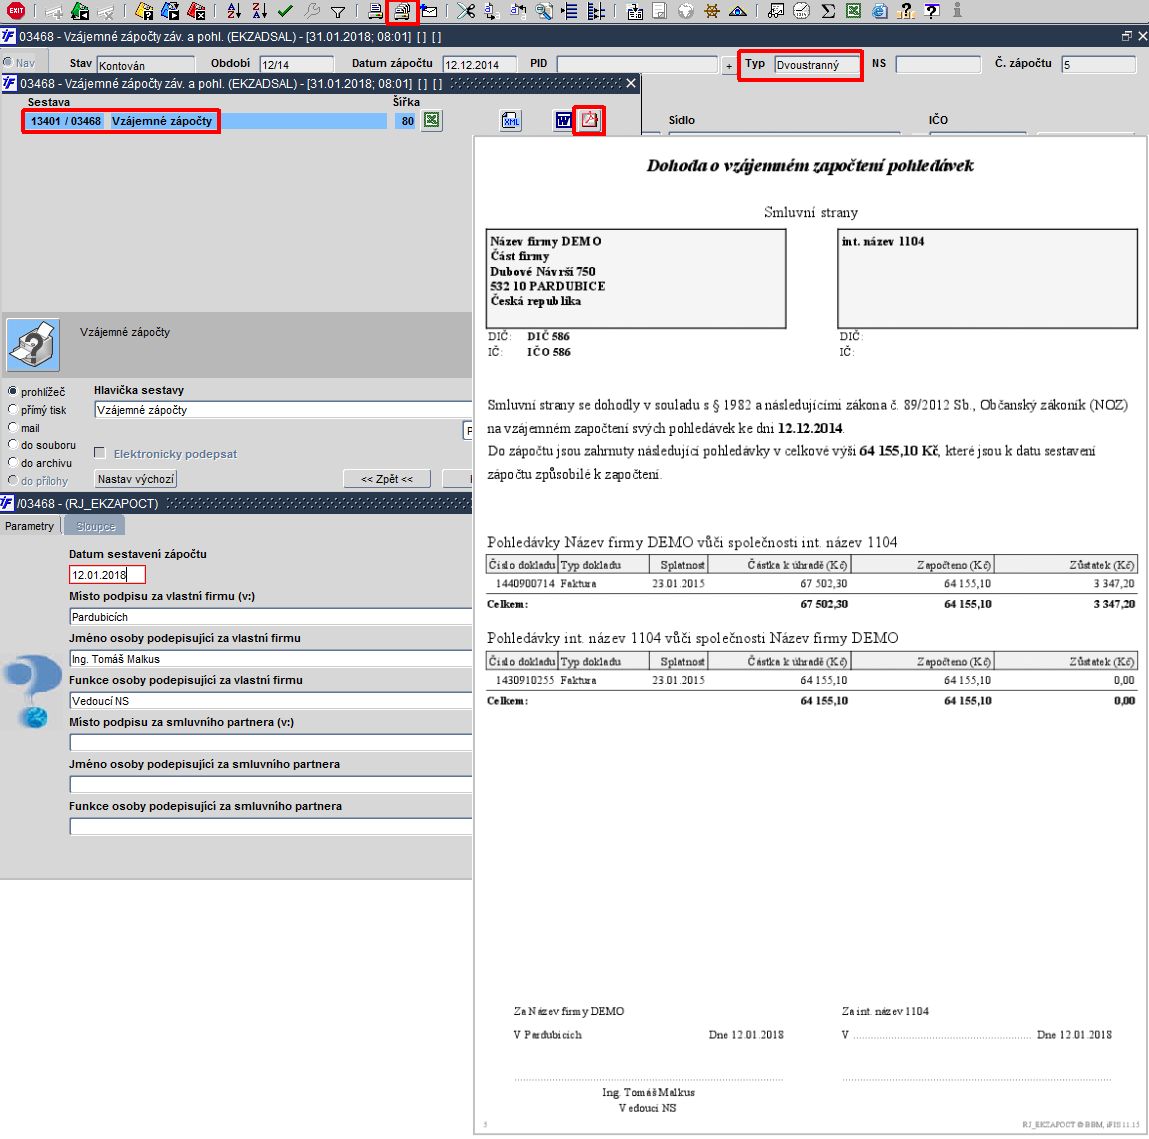Click the '<< Zpět <<' button

pos(387,479)
